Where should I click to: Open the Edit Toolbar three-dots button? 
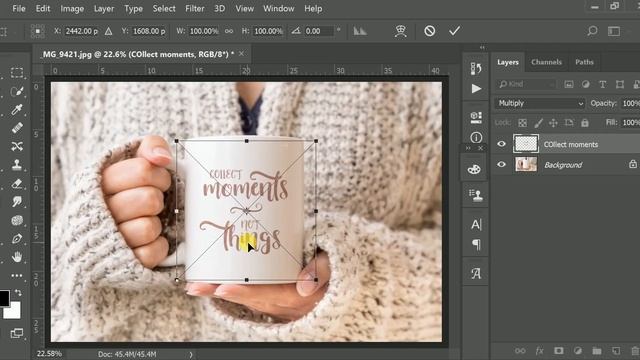pos(17,276)
